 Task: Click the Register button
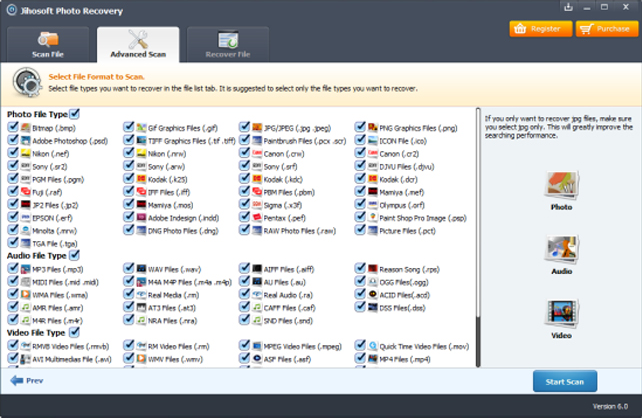pyautogui.click(x=538, y=29)
